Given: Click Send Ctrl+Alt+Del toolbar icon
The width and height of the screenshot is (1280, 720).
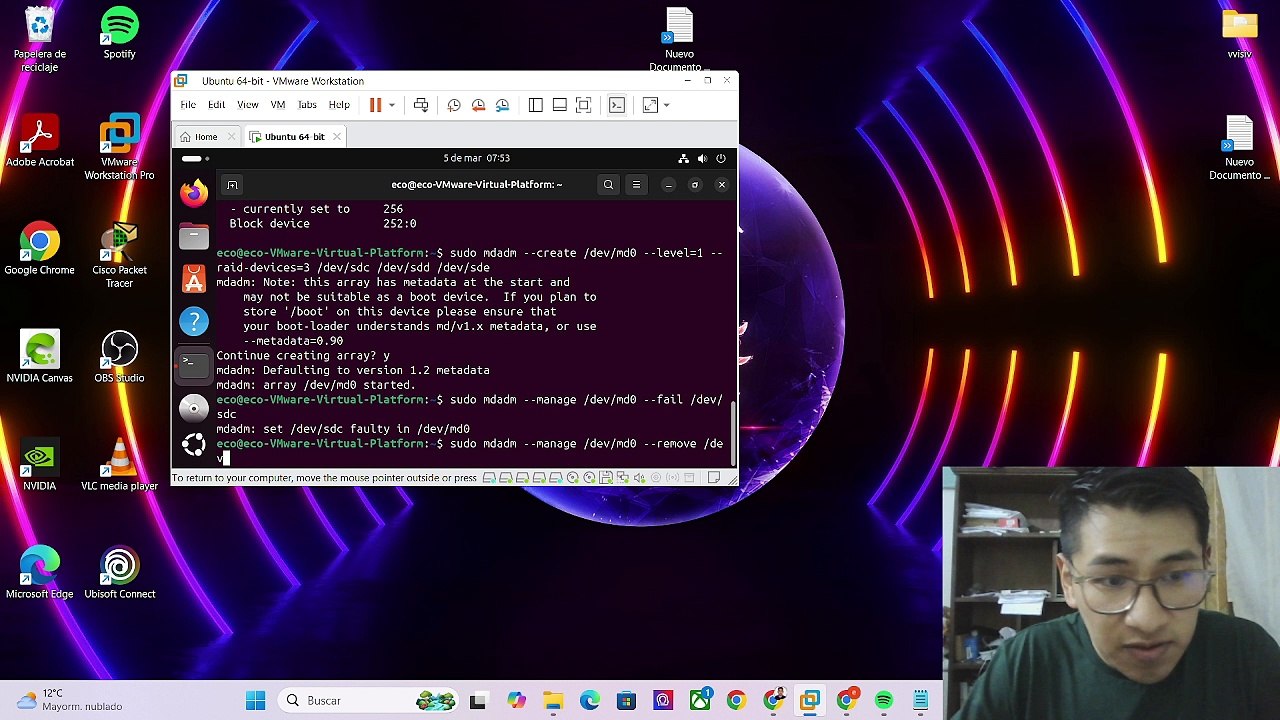Looking at the screenshot, I should pyautogui.click(x=421, y=105).
